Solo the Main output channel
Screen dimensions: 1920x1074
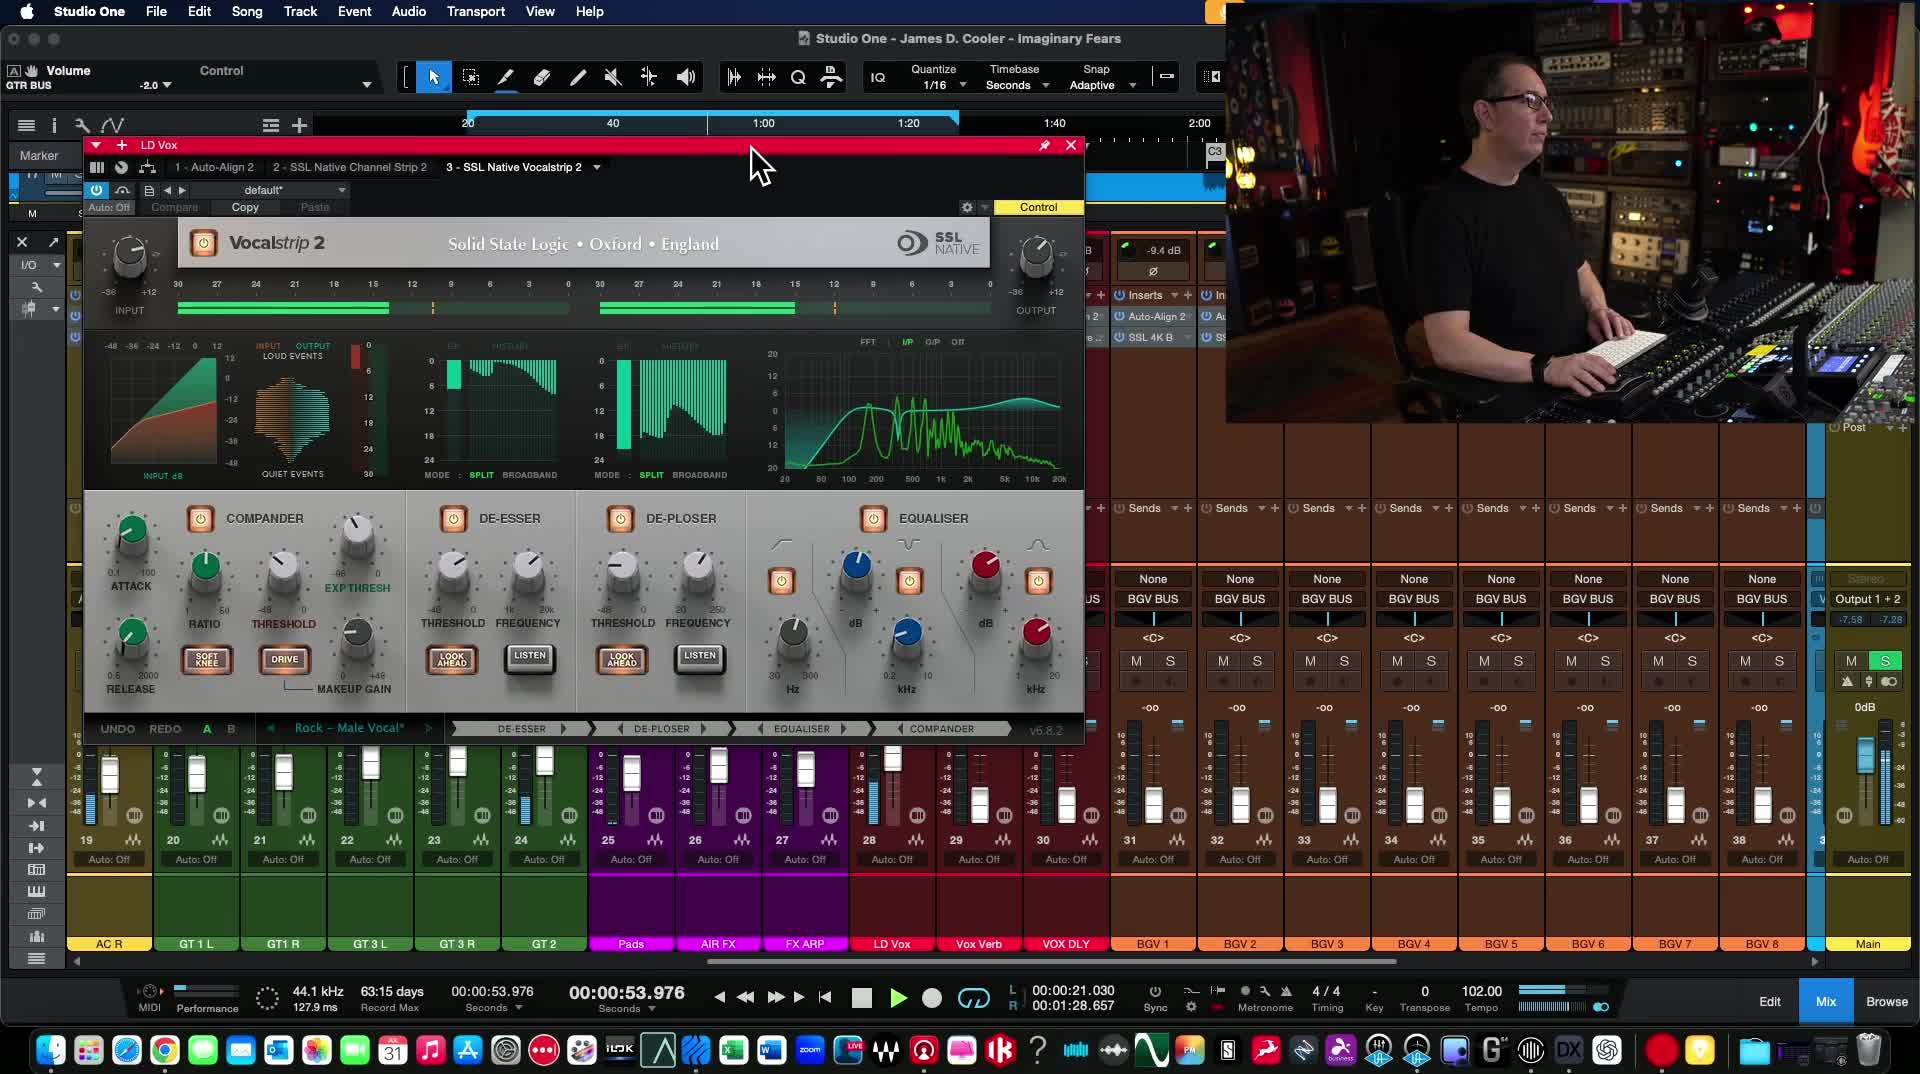1885,661
